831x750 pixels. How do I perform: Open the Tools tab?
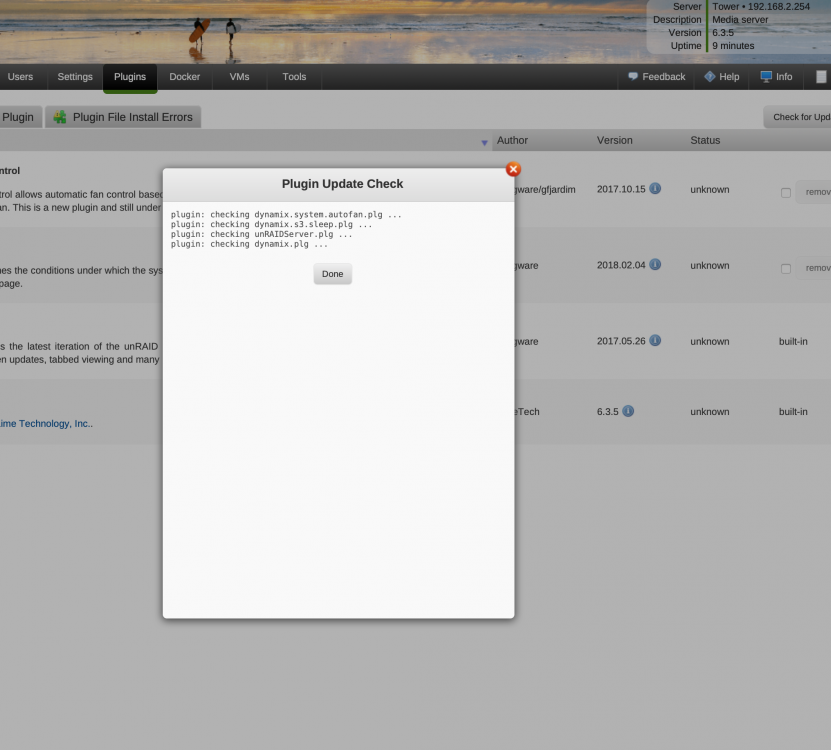tap(294, 77)
